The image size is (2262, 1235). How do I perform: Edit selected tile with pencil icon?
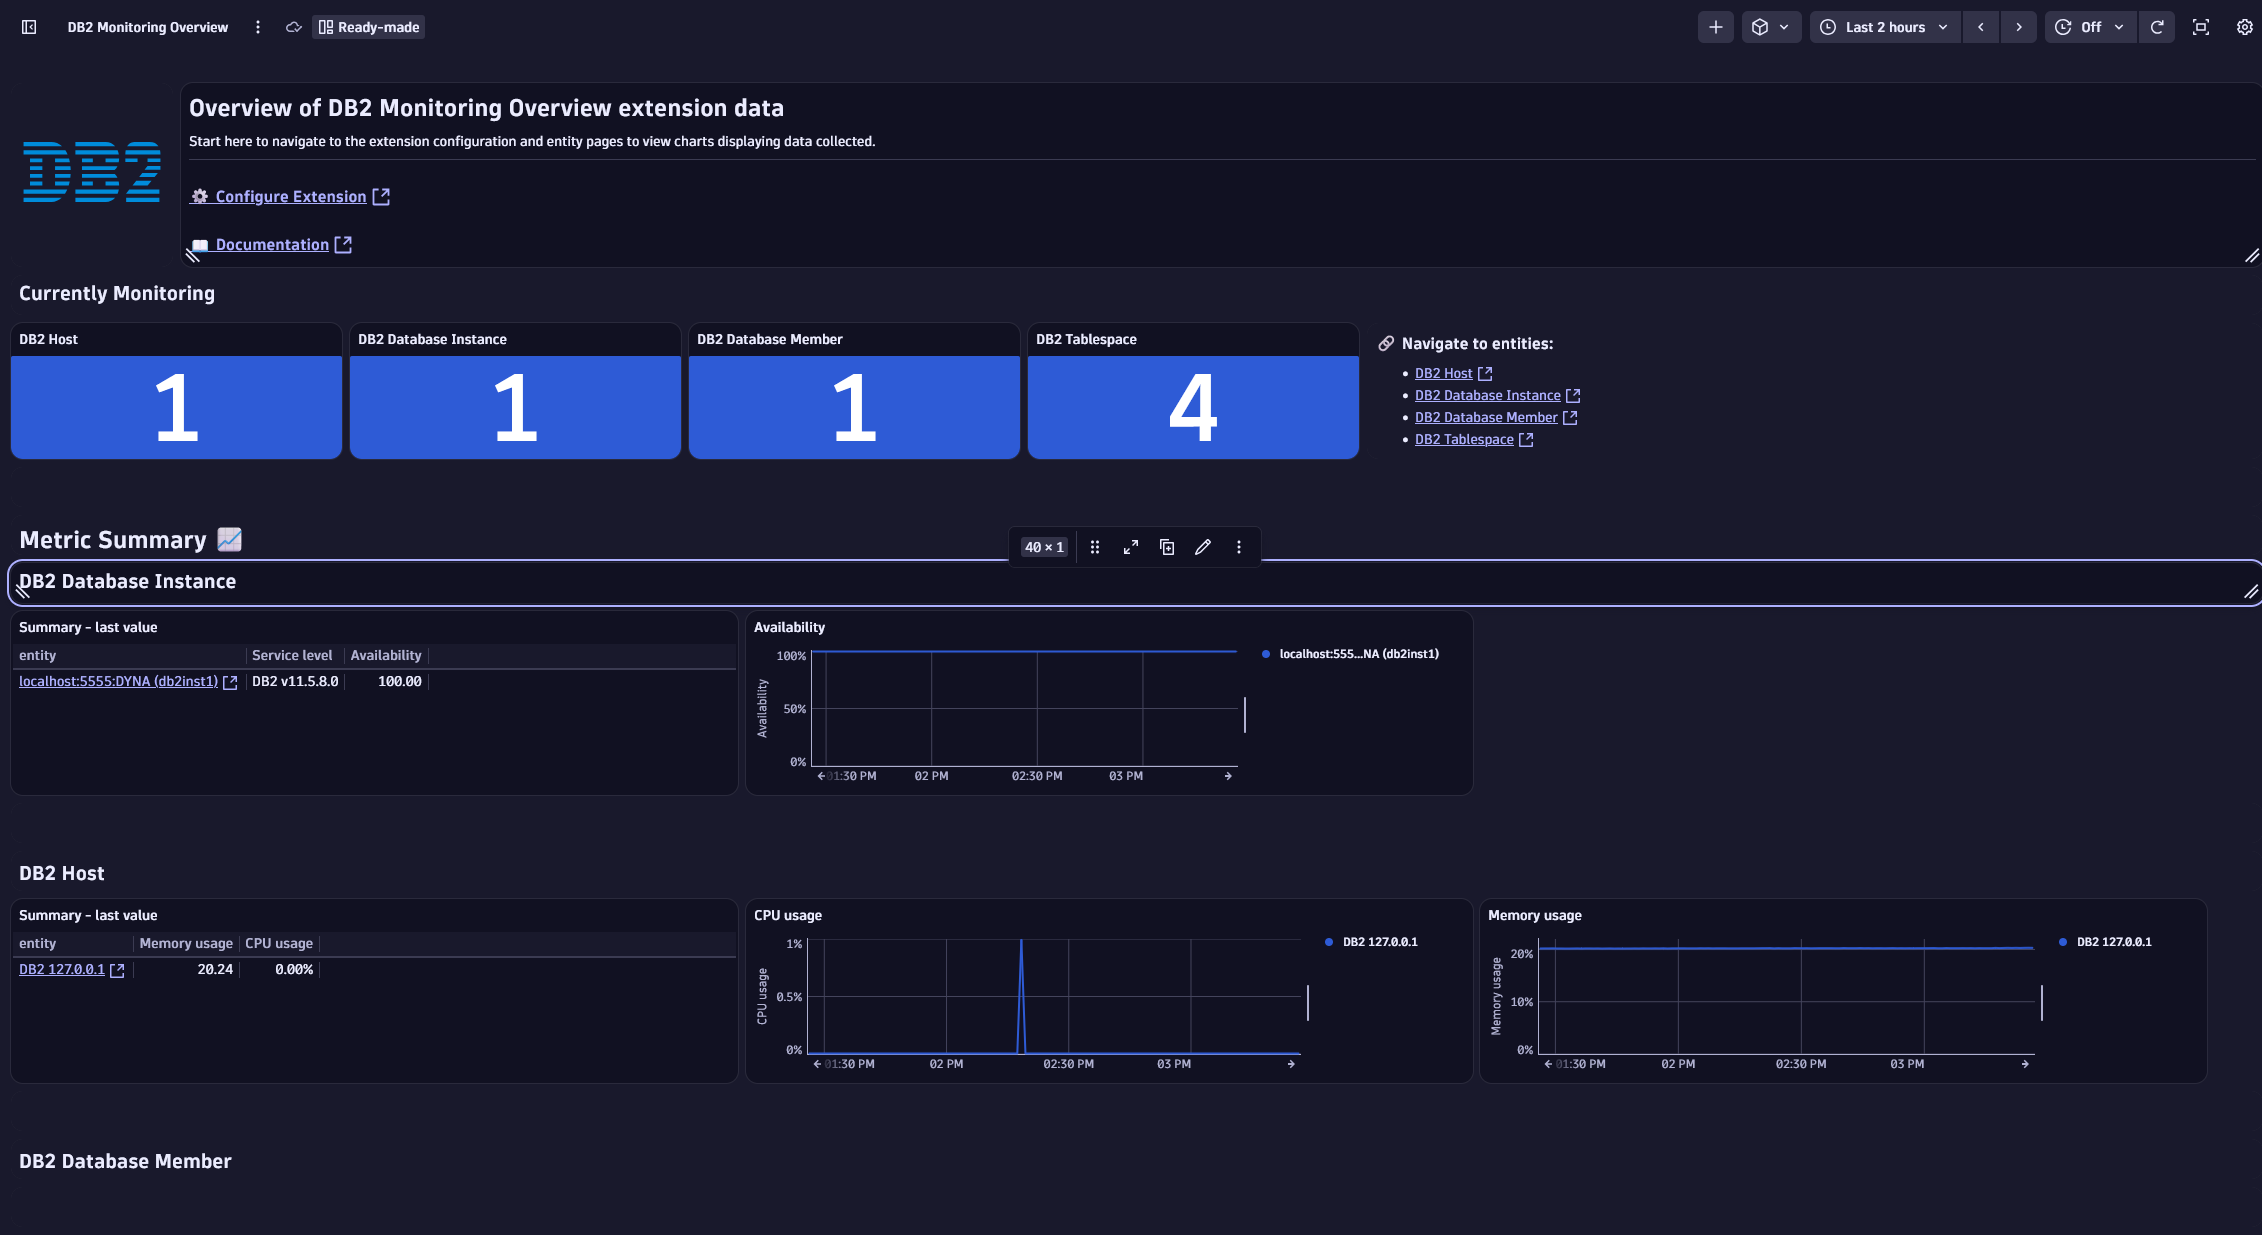pyautogui.click(x=1203, y=547)
